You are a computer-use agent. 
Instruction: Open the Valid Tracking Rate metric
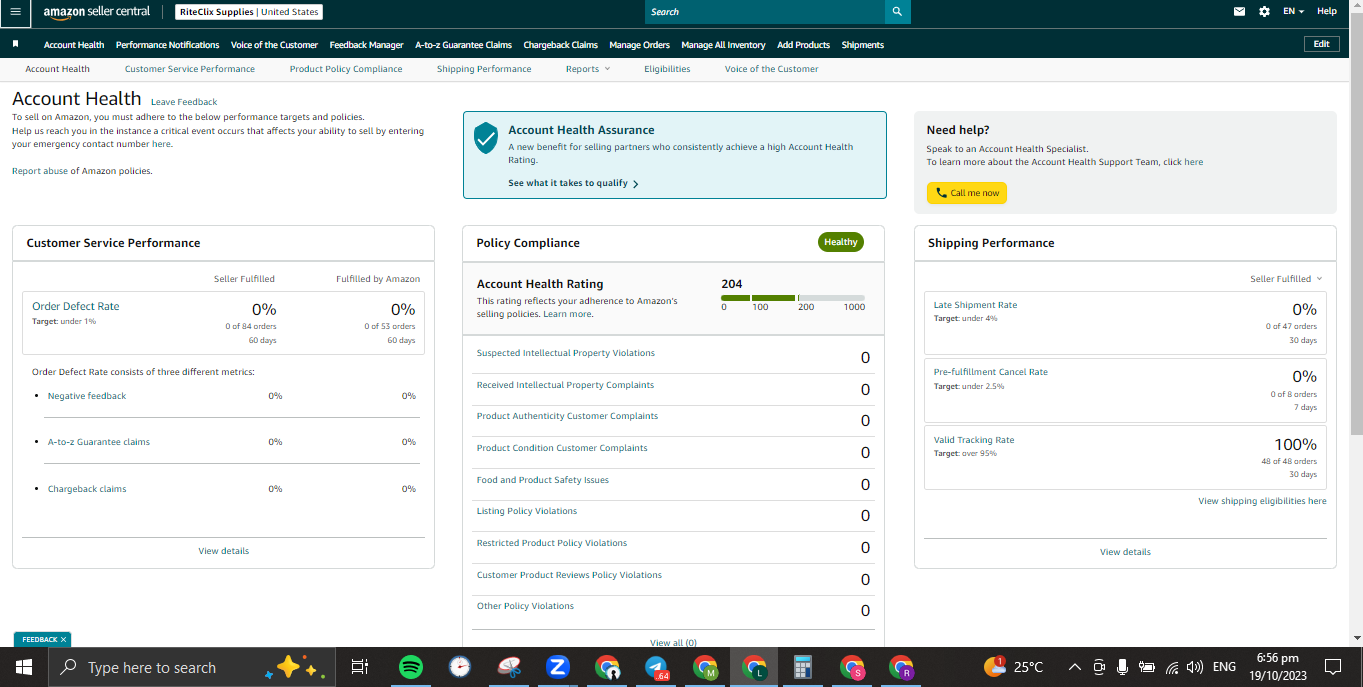tap(974, 440)
